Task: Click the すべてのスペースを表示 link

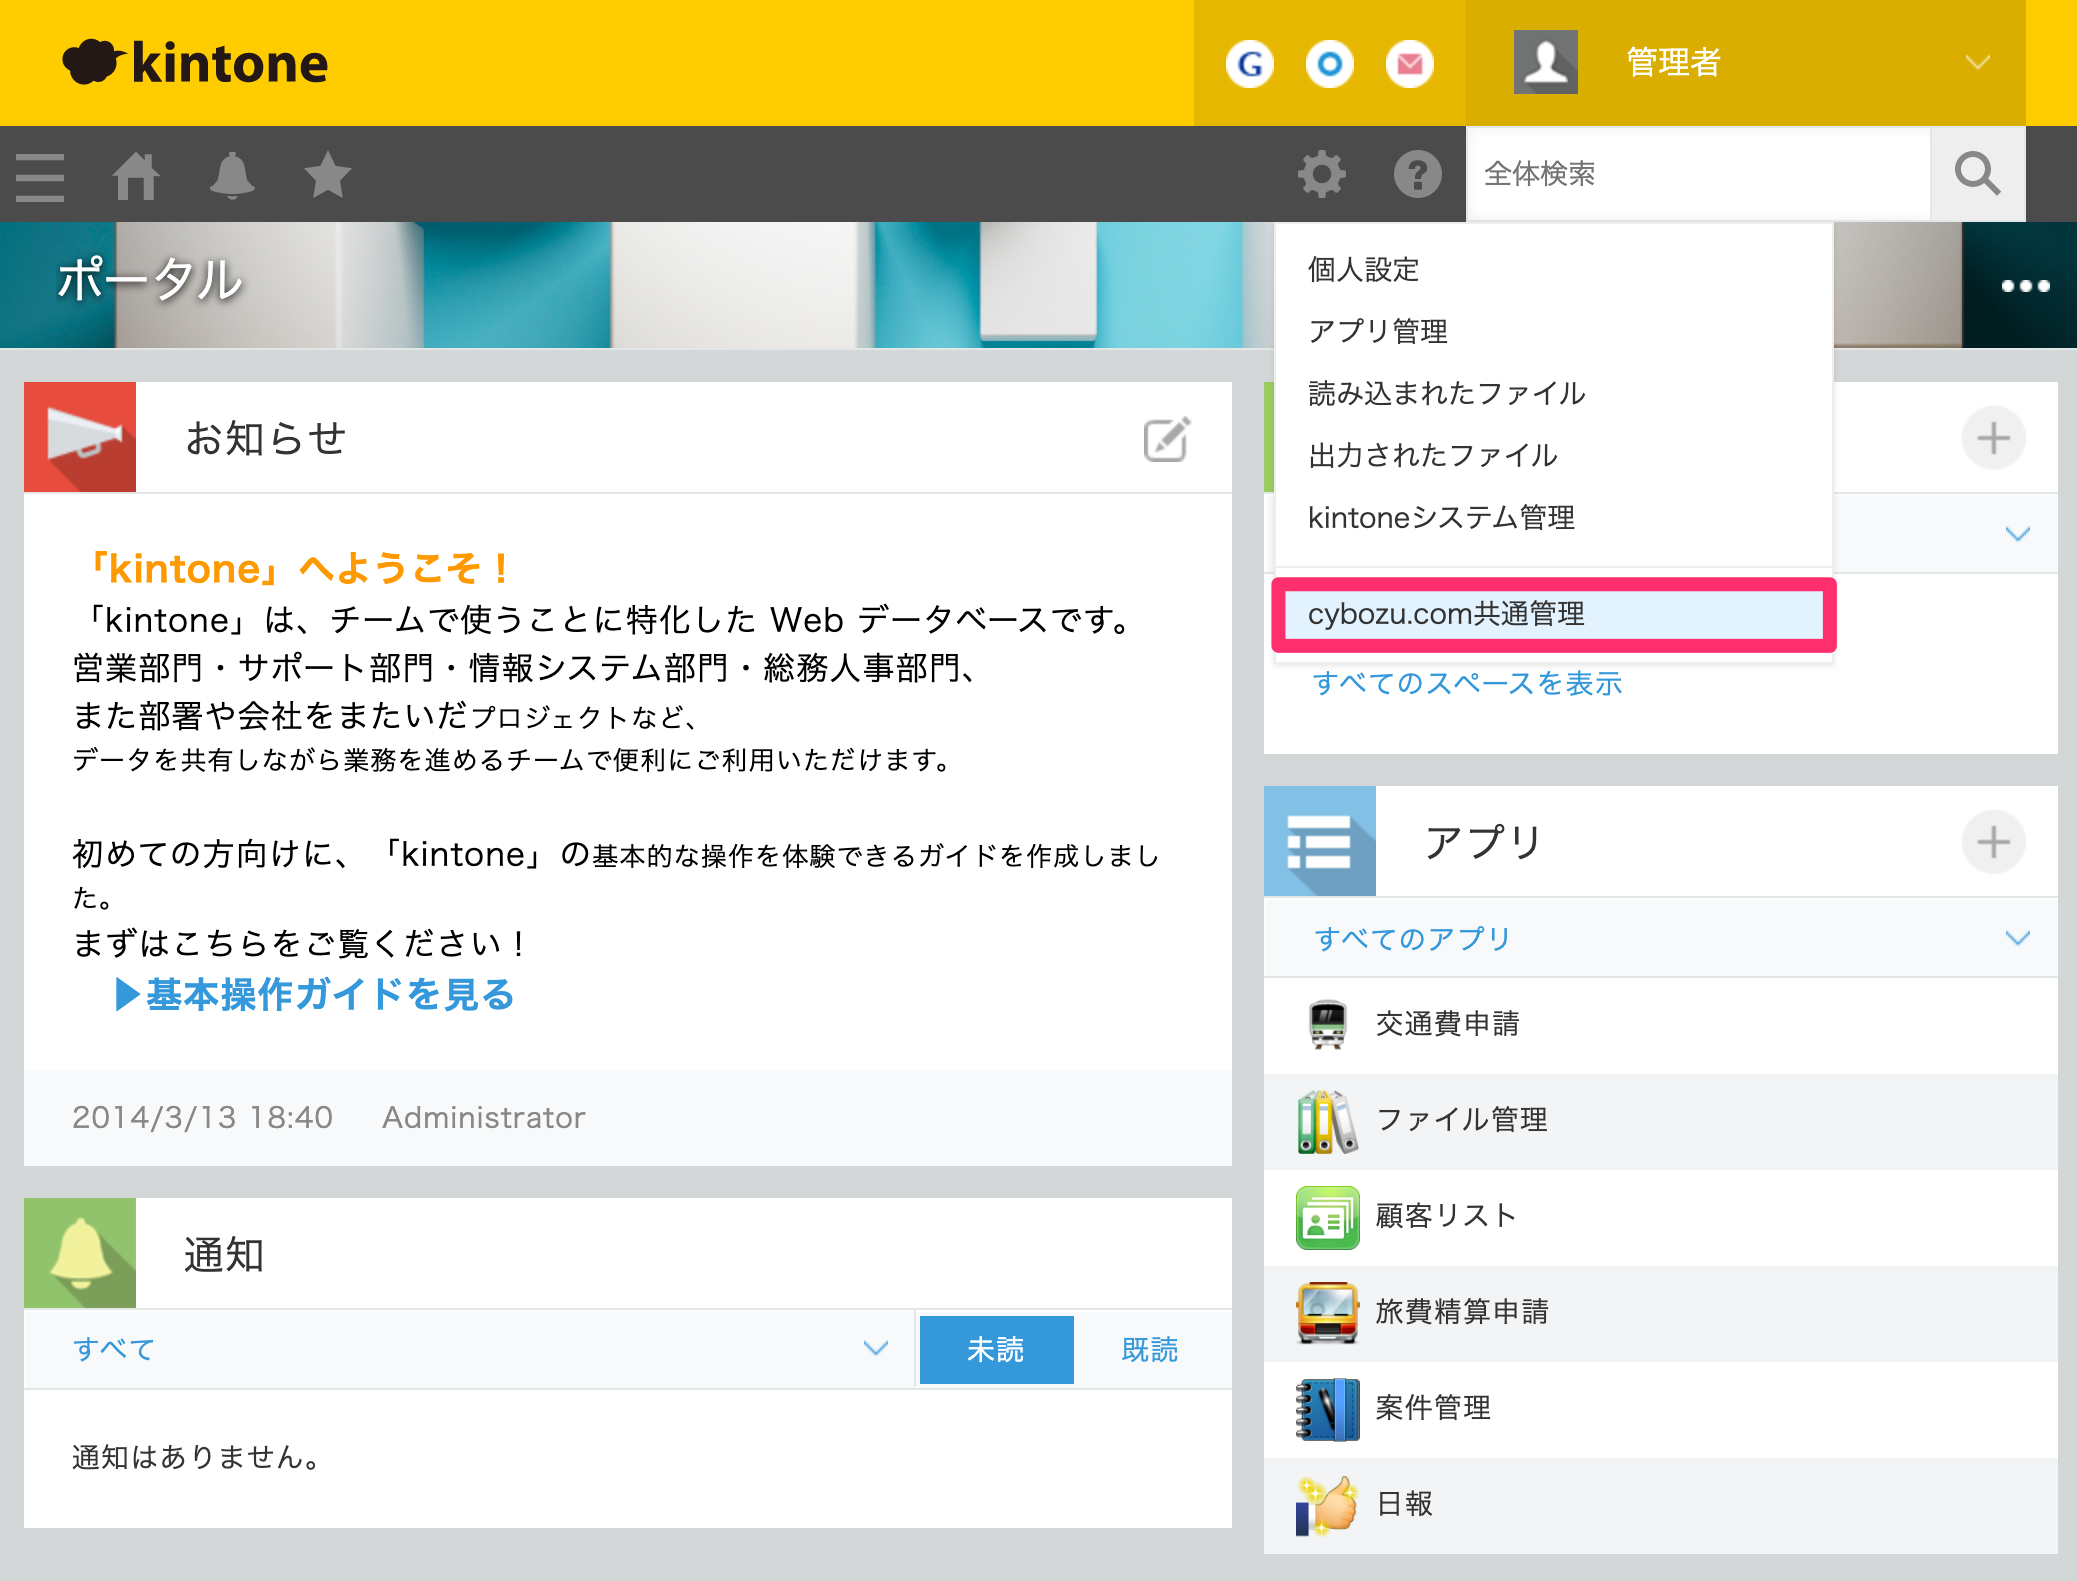Action: (x=1467, y=683)
